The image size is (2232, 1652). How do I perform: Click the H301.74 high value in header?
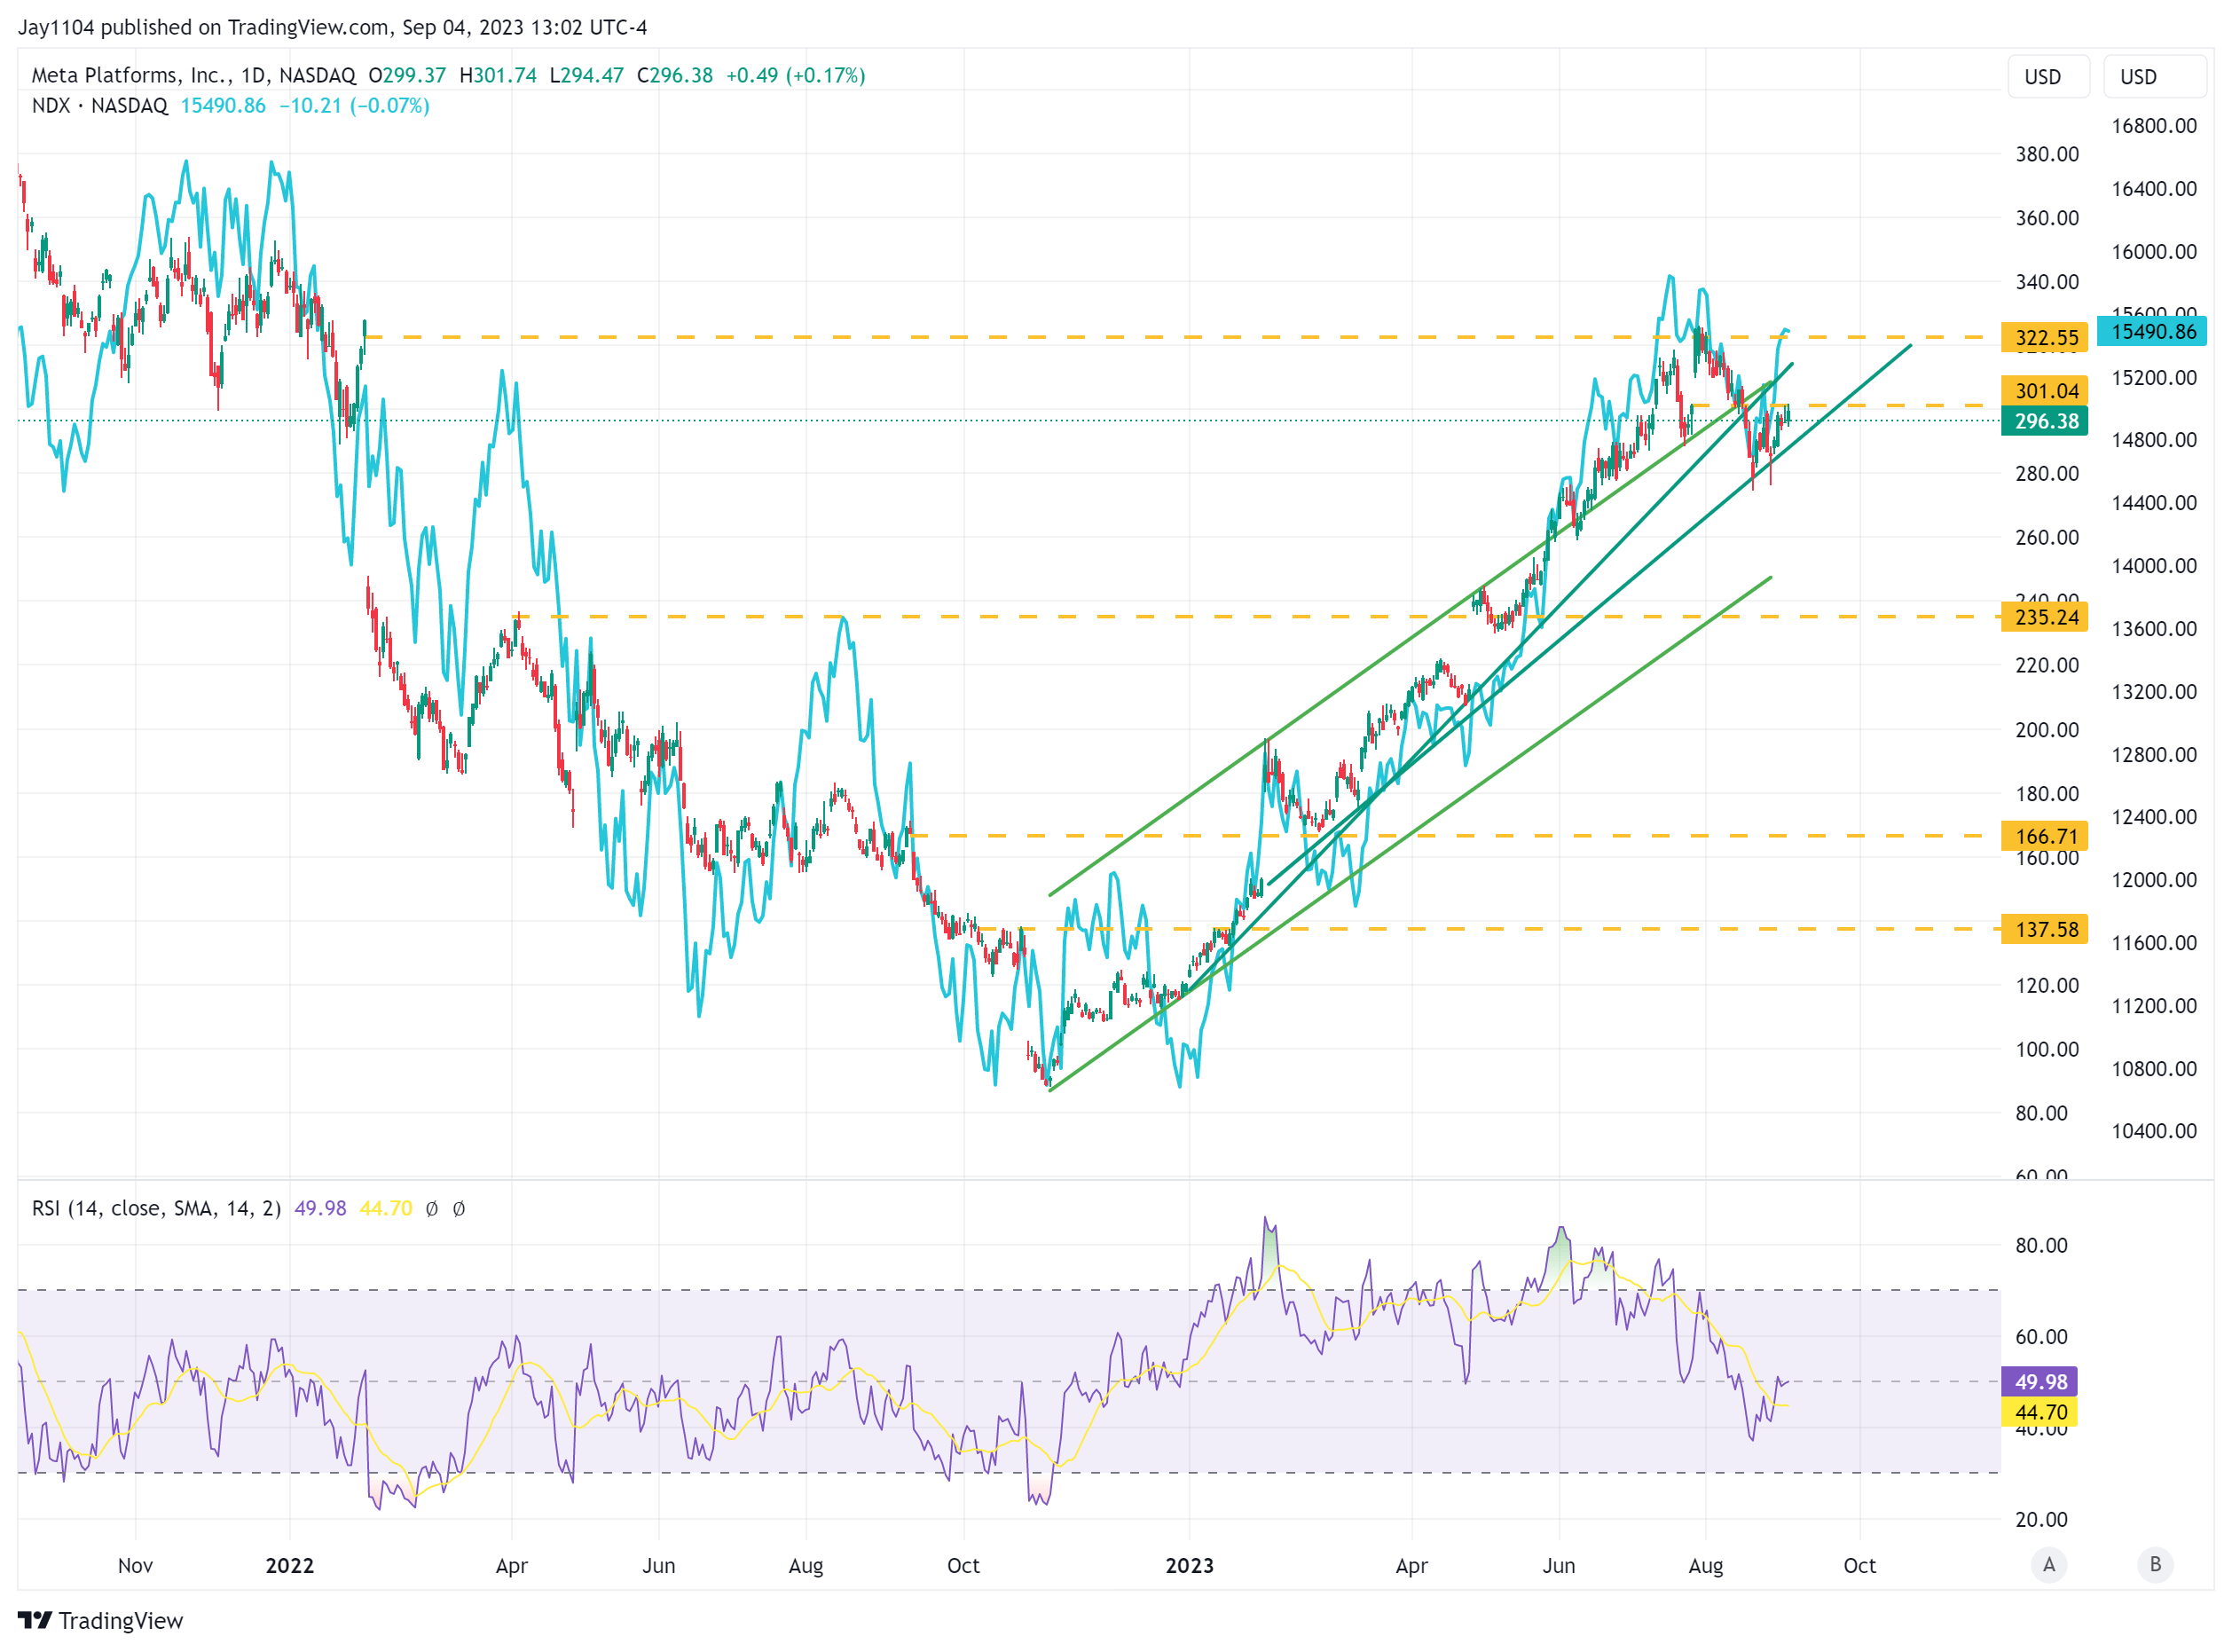[498, 76]
